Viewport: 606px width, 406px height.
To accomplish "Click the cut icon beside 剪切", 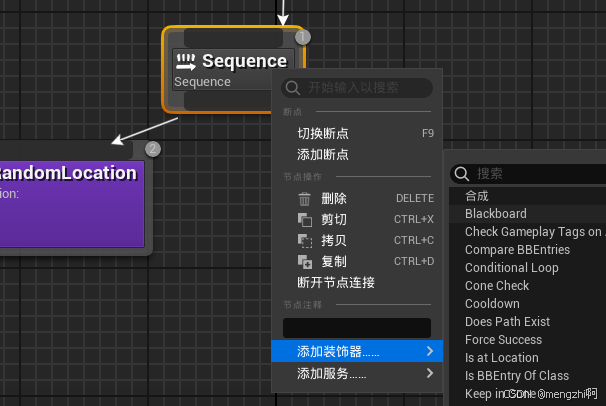I will [x=305, y=220].
